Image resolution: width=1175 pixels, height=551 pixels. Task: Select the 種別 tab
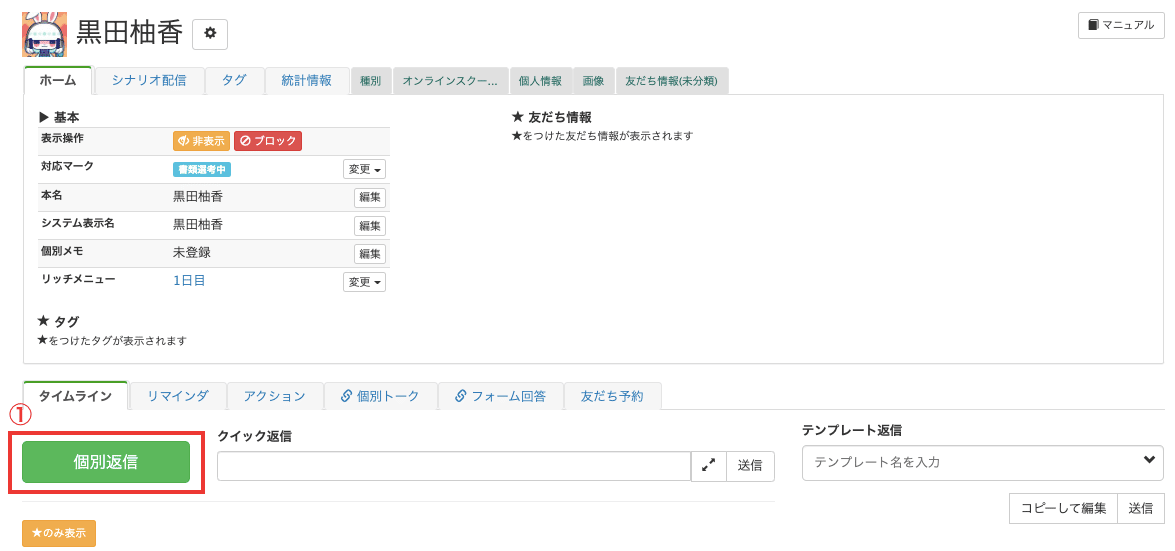tap(371, 82)
